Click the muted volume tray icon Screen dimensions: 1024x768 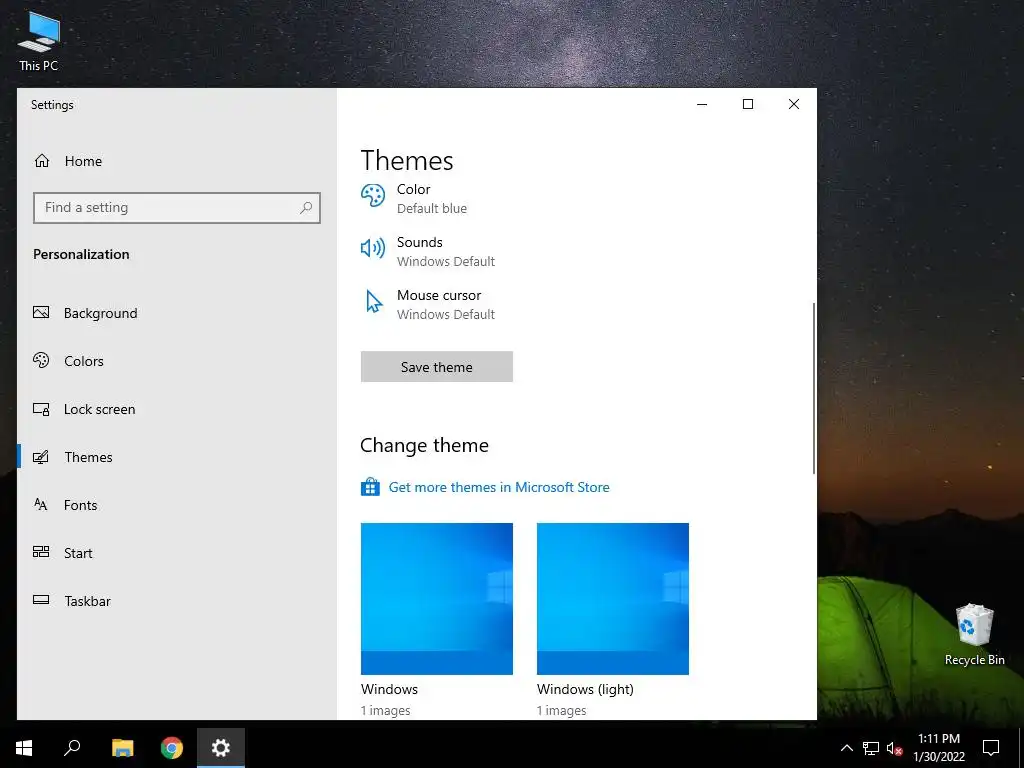coord(894,748)
